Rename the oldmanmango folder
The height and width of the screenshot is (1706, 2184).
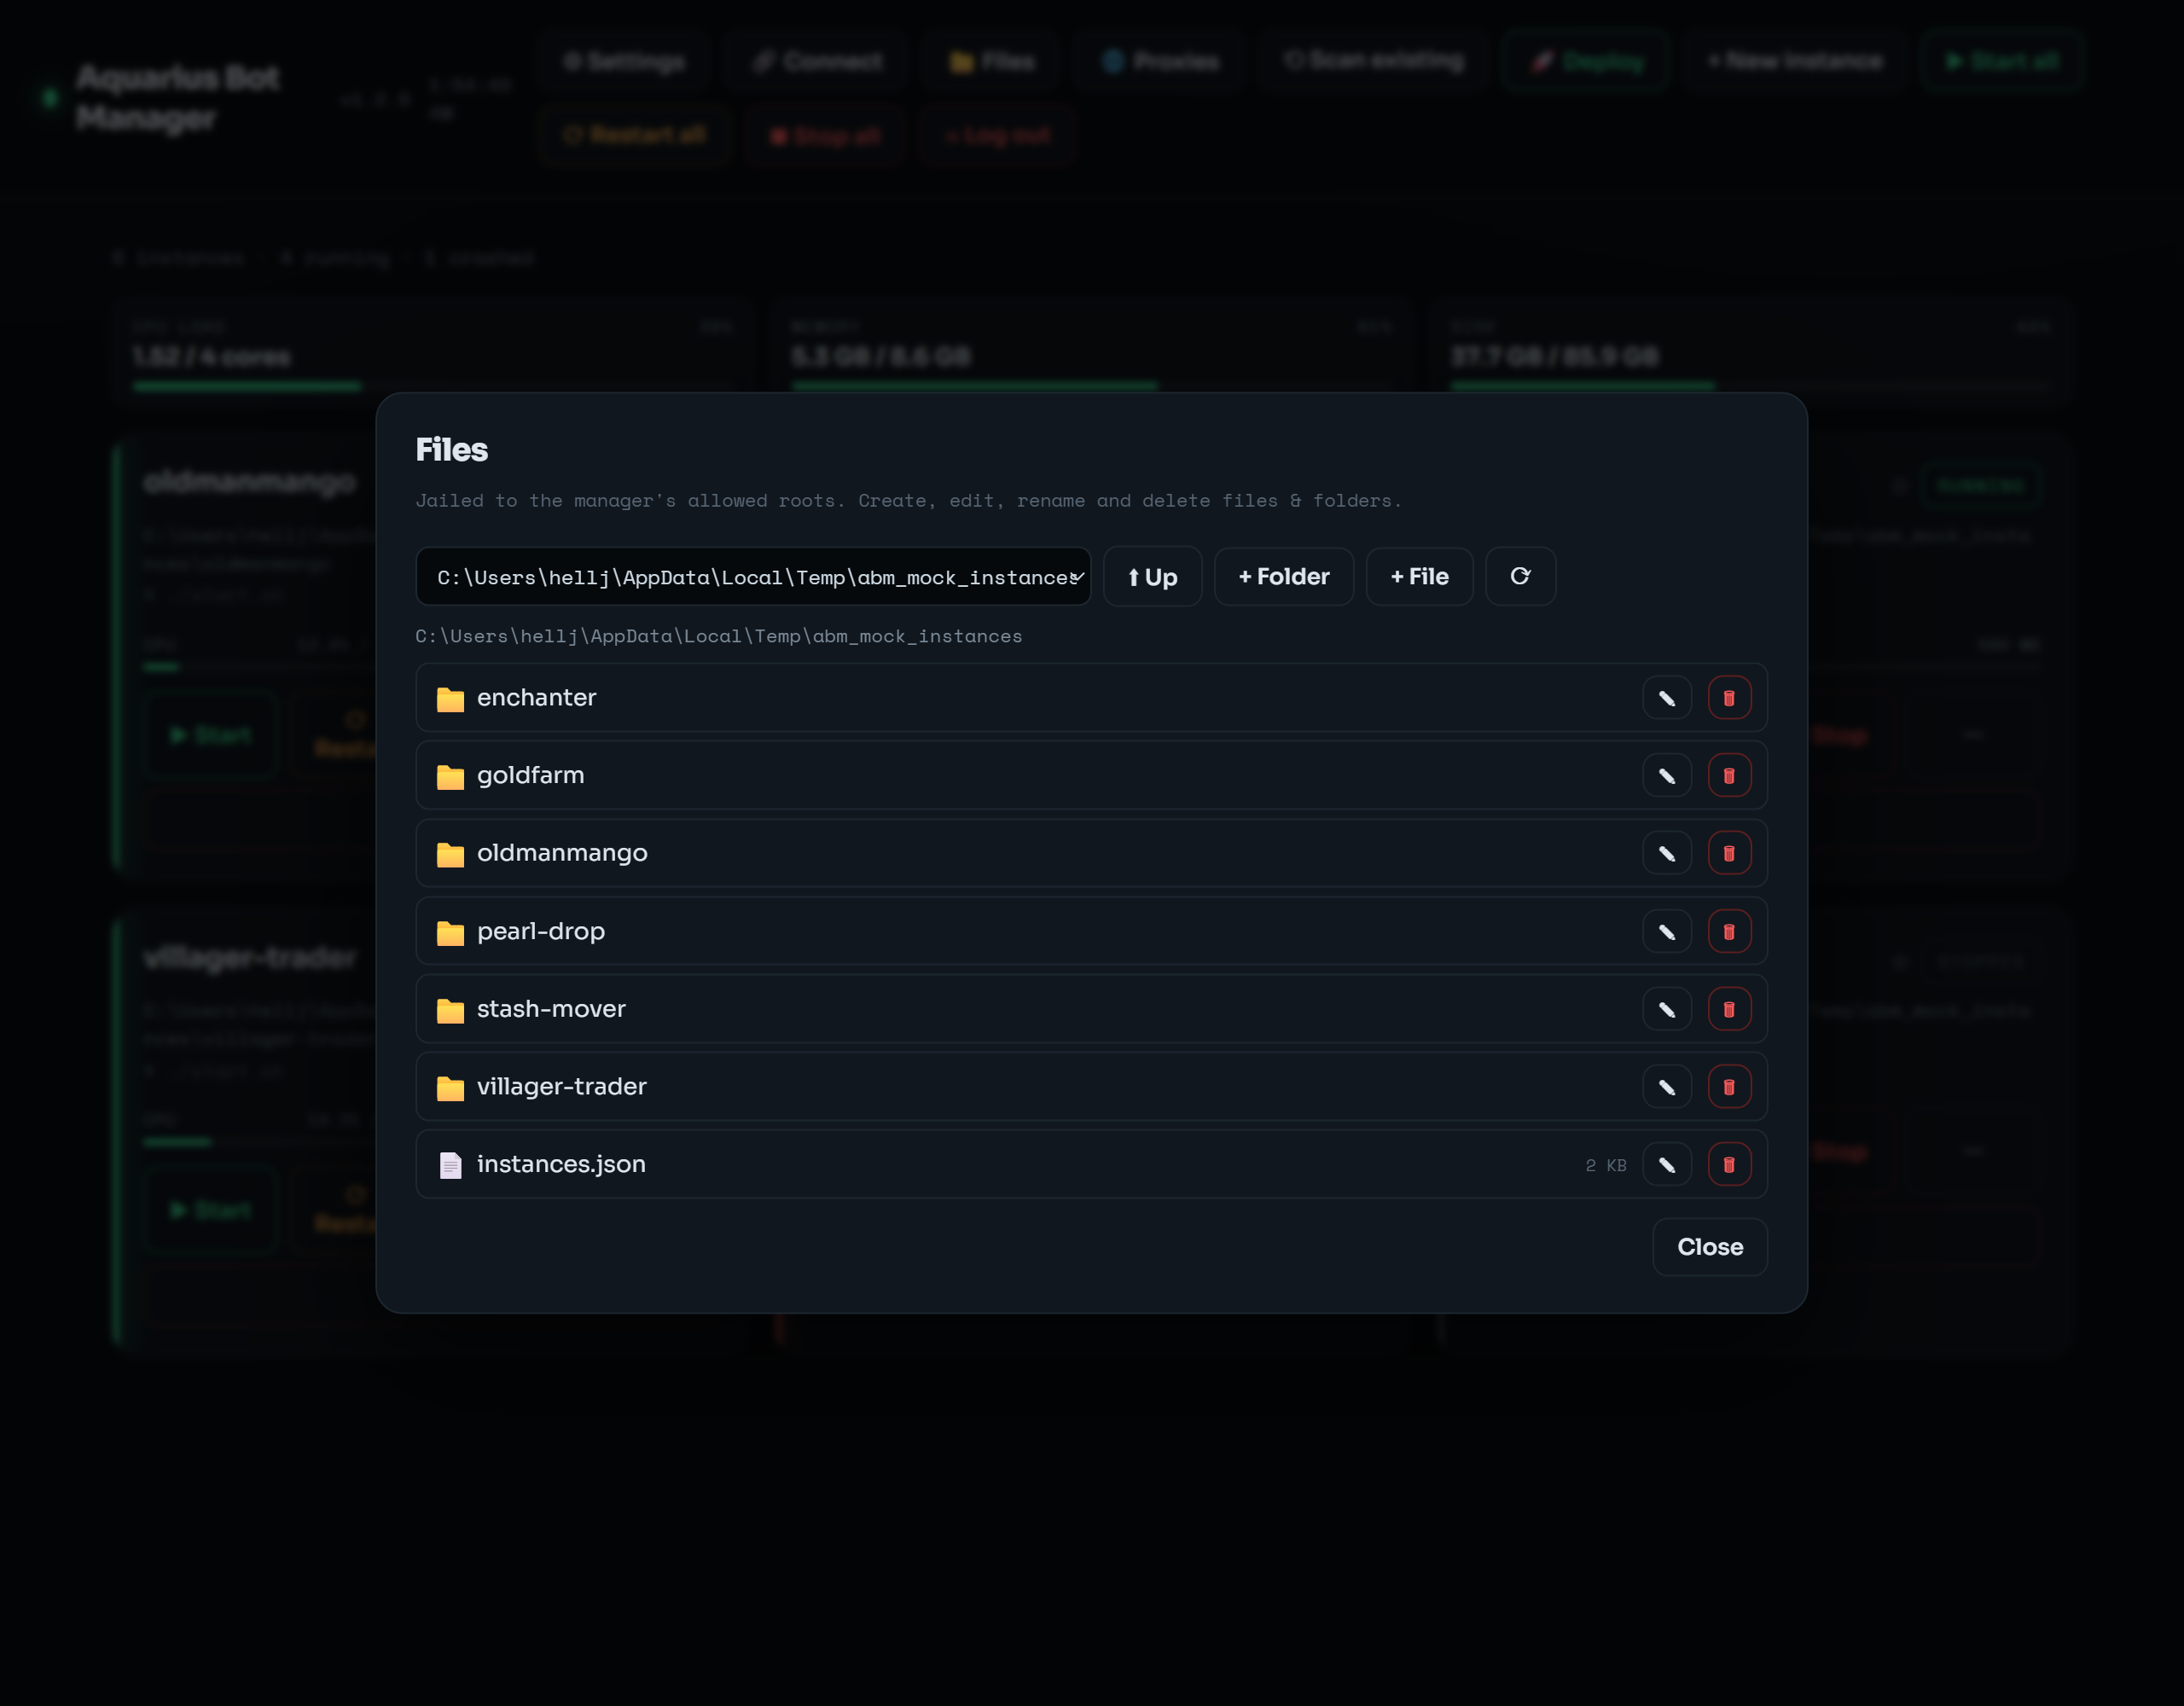coord(1666,853)
